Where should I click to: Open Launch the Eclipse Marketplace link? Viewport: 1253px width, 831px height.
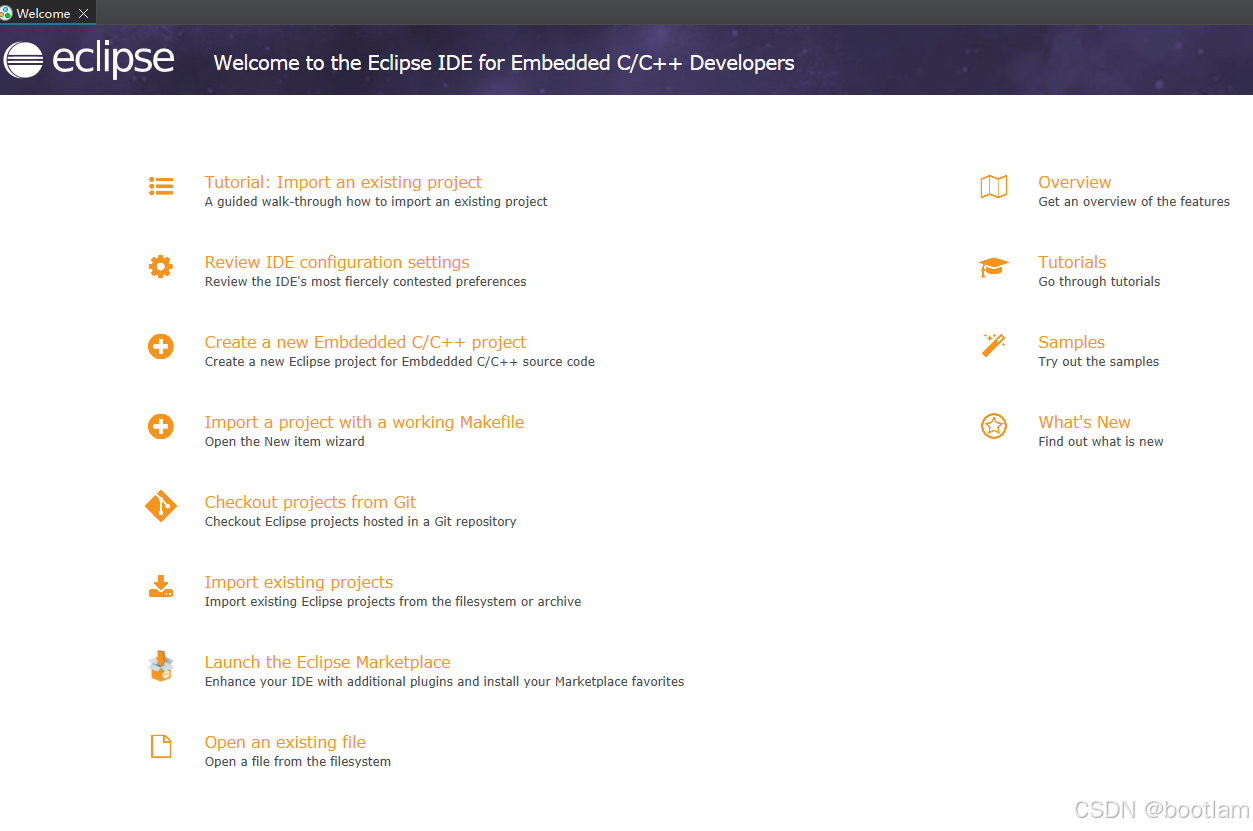(328, 662)
